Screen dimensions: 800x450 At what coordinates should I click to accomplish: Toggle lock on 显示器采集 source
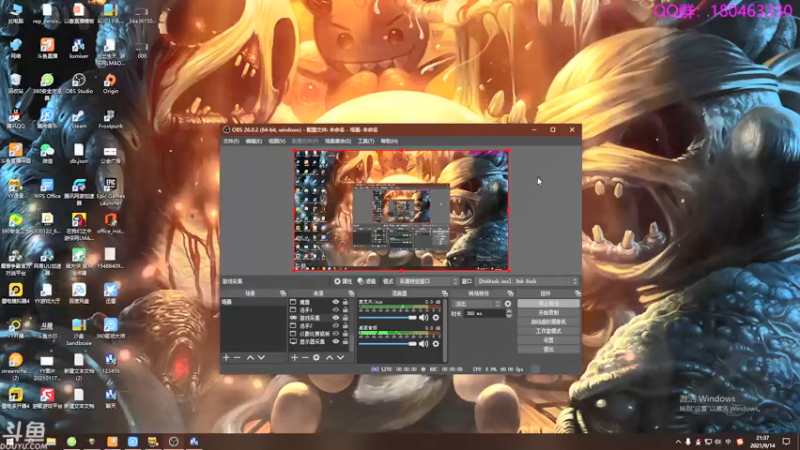point(345,341)
